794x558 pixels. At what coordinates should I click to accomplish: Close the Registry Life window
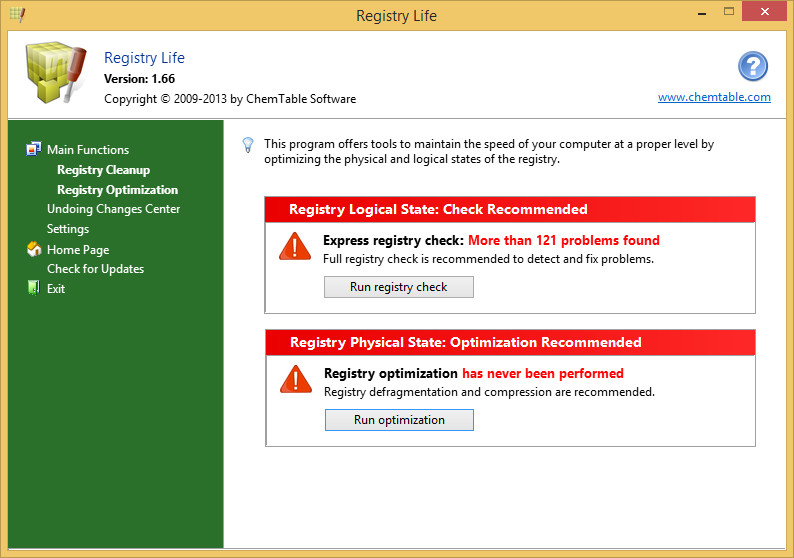click(x=765, y=11)
